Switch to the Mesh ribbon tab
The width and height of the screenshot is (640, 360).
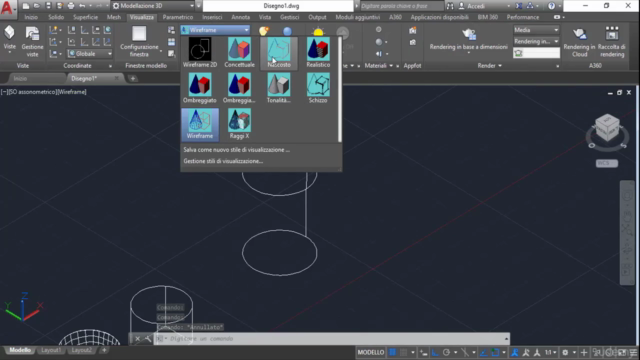(x=114, y=17)
